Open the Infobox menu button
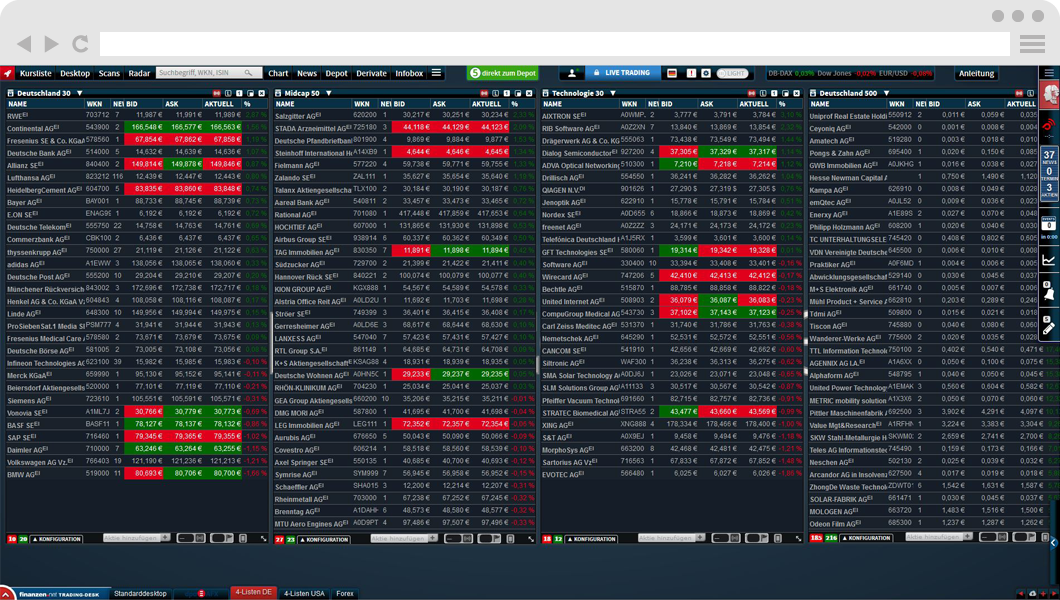Screen dimensions: 1060x600 409,73
